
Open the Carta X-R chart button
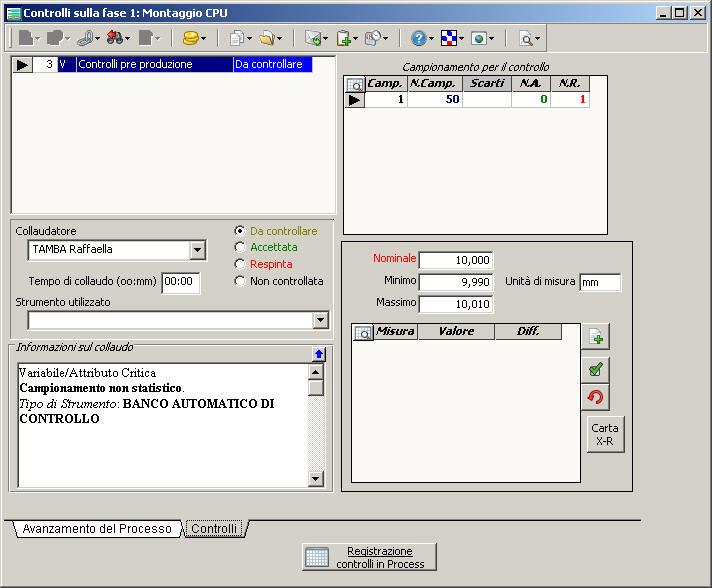(x=605, y=434)
